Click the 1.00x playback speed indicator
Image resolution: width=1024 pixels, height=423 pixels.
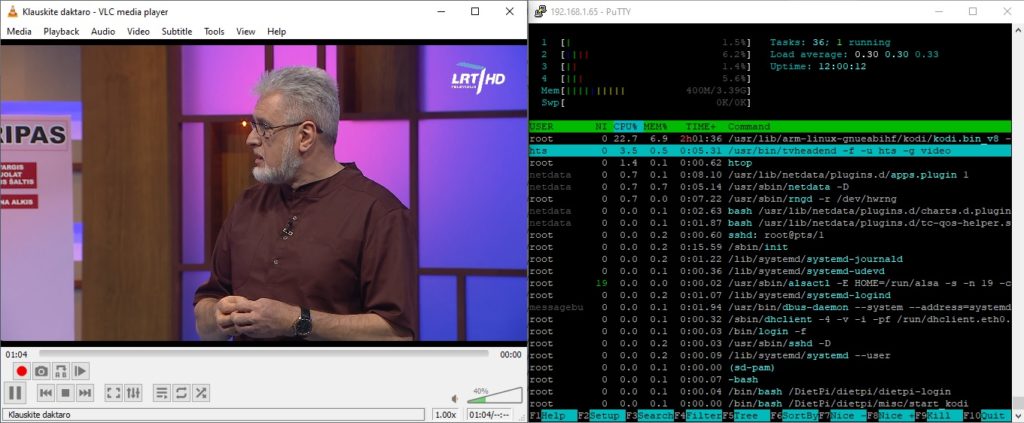(x=446, y=415)
